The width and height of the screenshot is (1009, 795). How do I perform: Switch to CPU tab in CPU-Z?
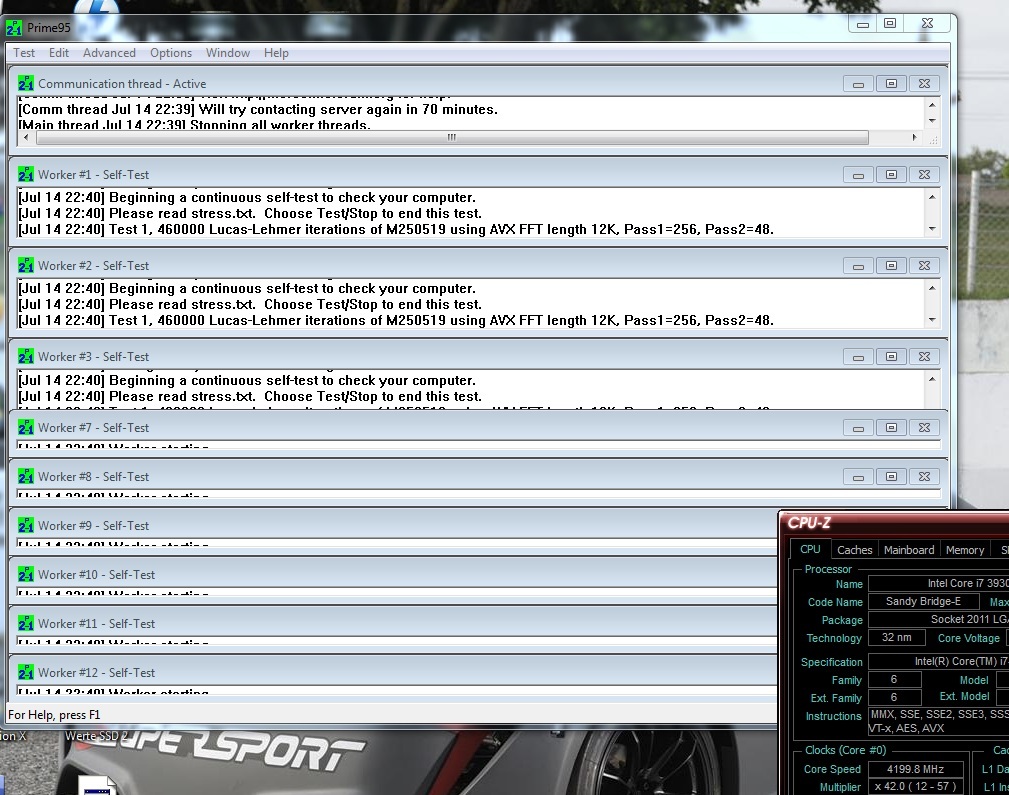(x=810, y=549)
